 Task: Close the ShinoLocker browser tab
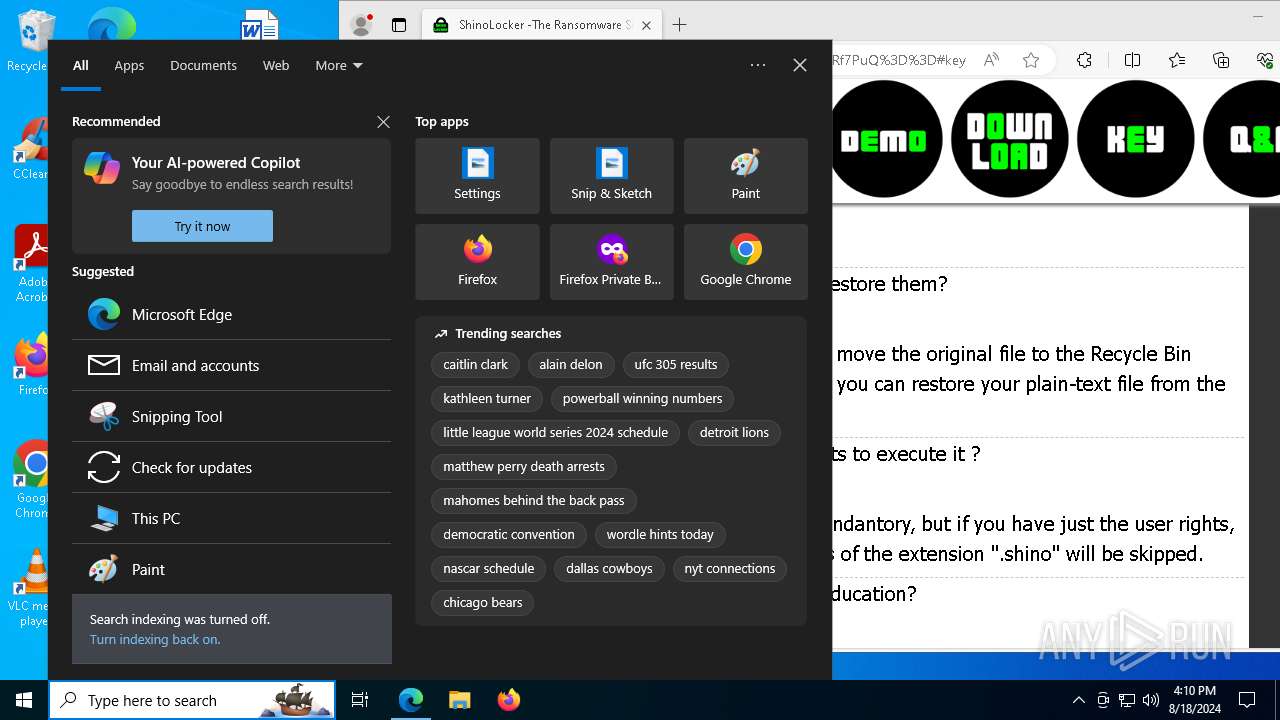[x=646, y=25]
